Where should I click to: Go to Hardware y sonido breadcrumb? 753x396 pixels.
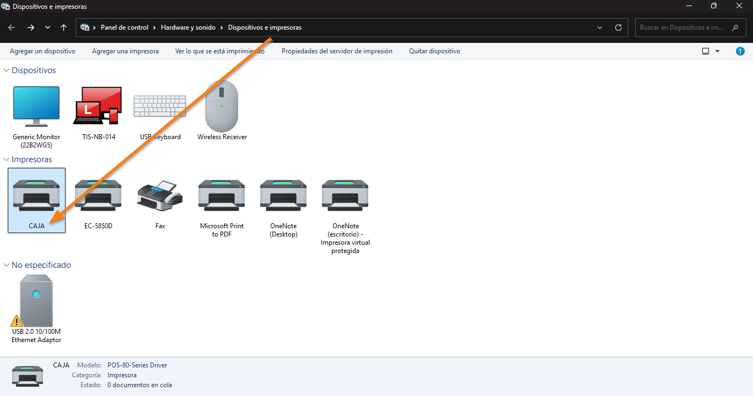coord(188,28)
